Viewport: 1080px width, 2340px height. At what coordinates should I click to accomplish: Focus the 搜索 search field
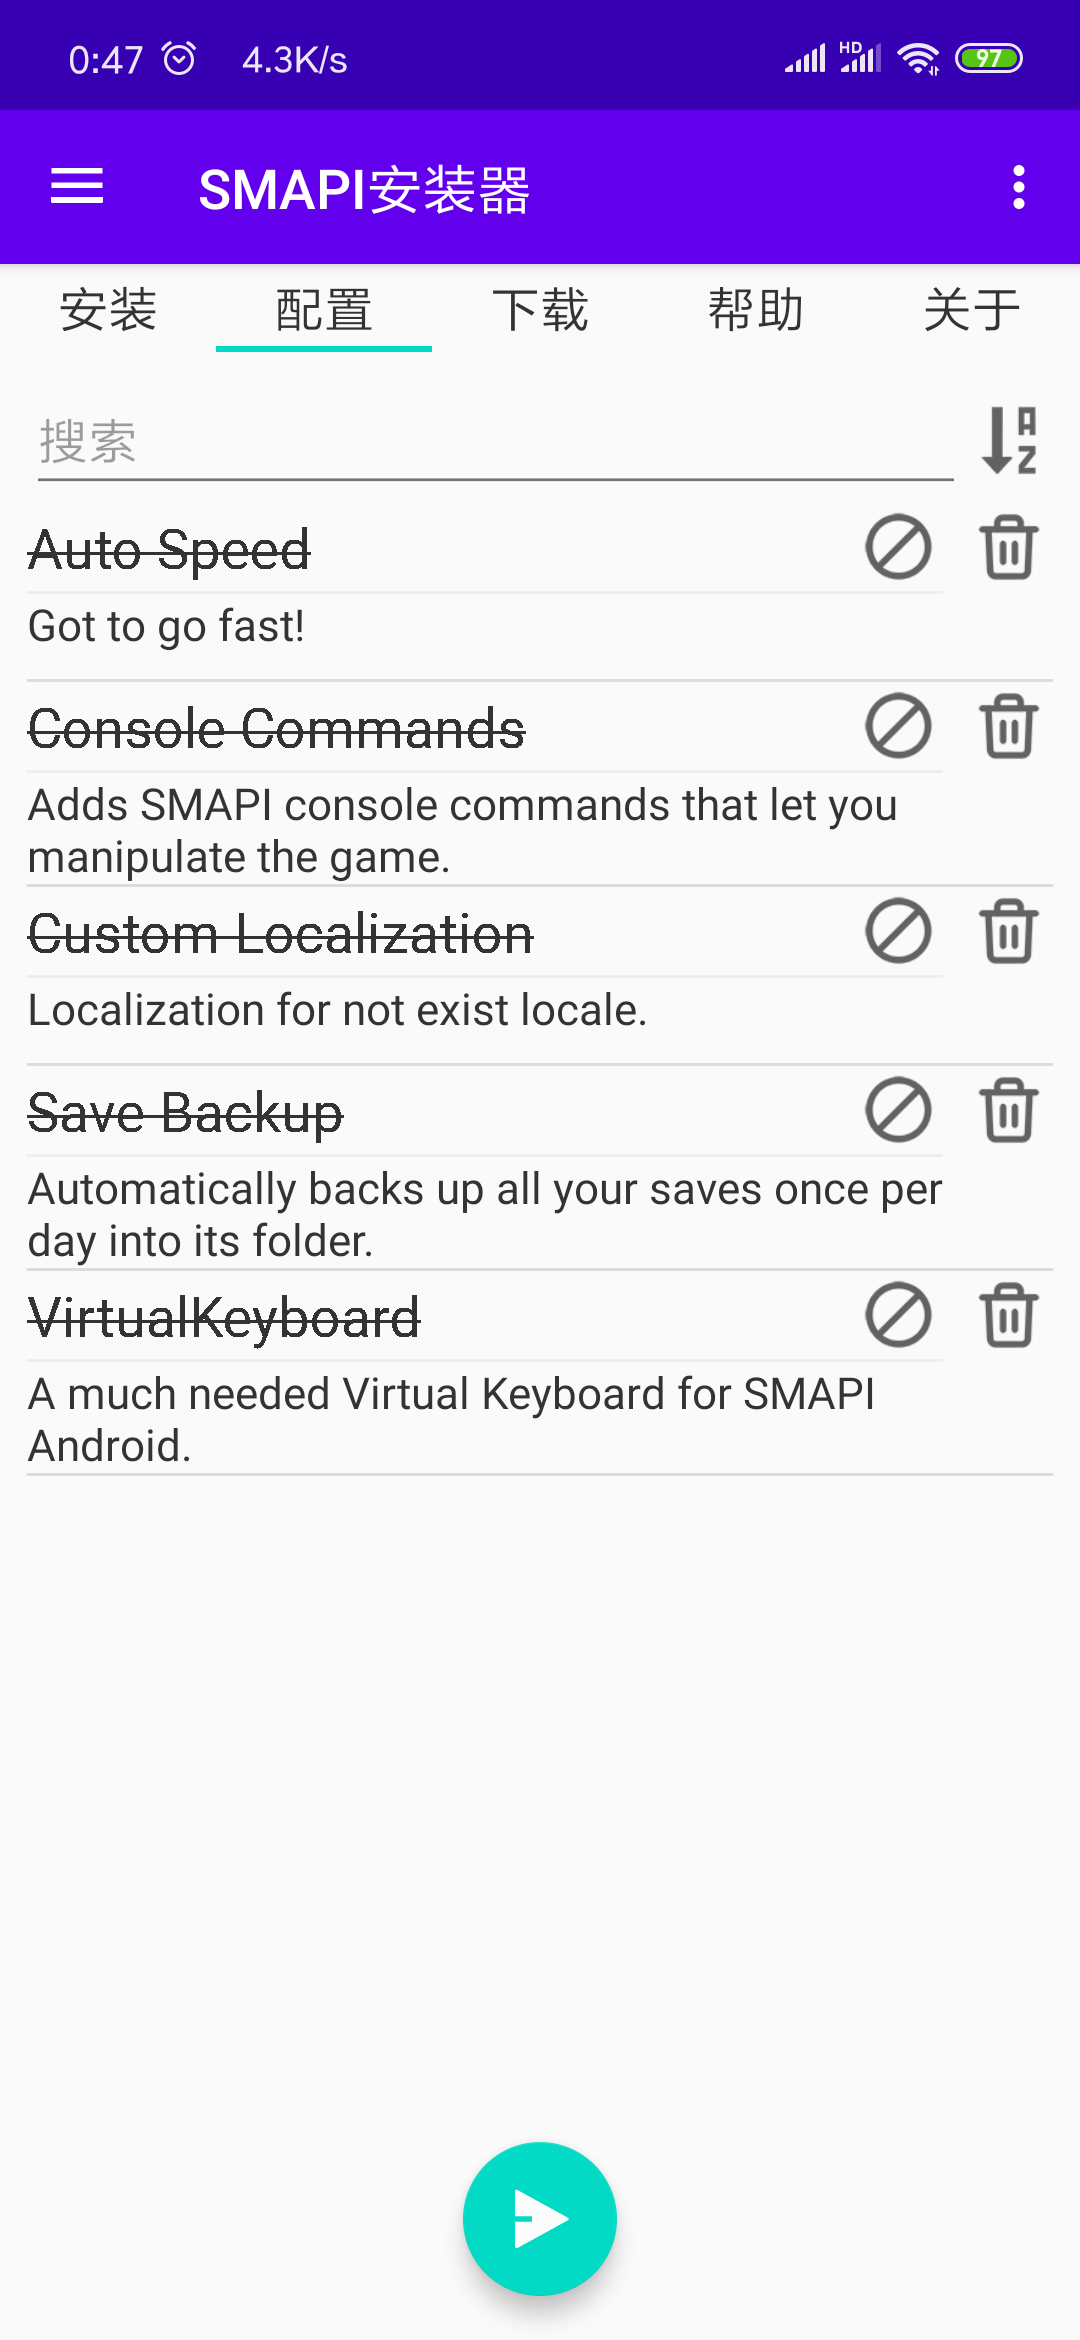[x=495, y=441]
